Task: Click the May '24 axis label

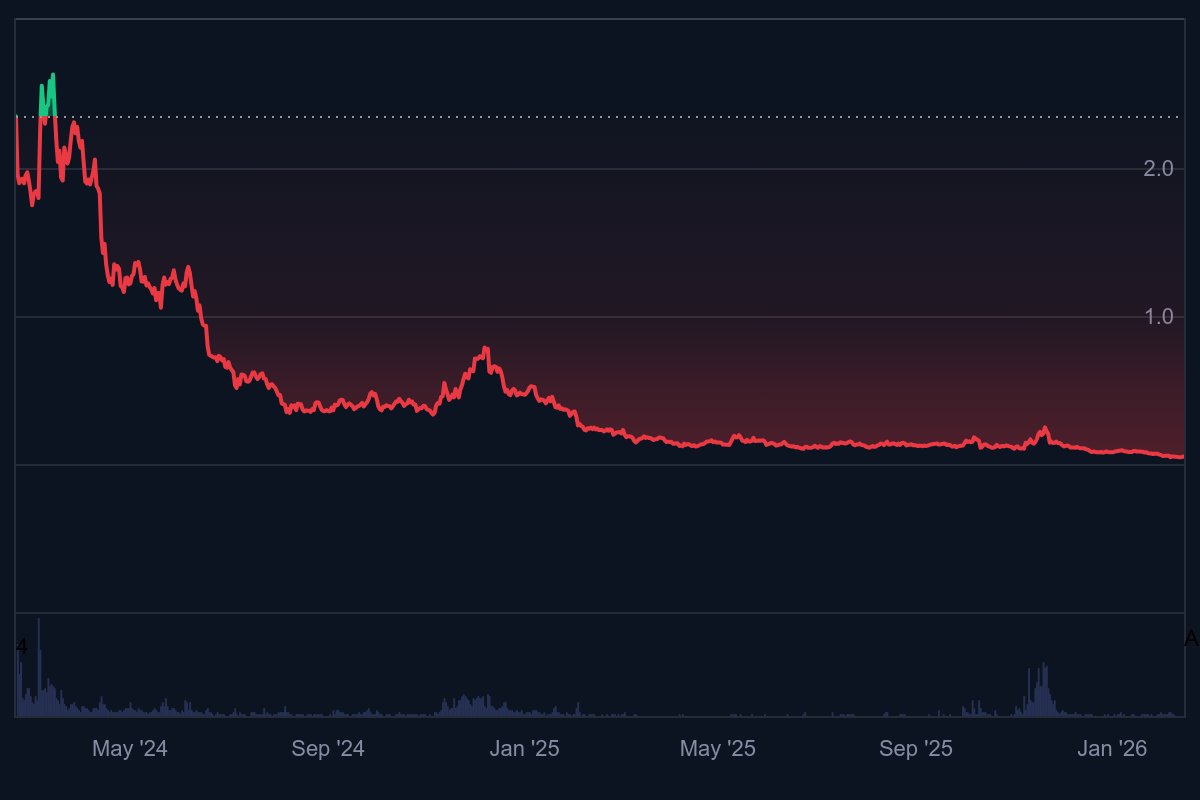Action: click(x=131, y=747)
